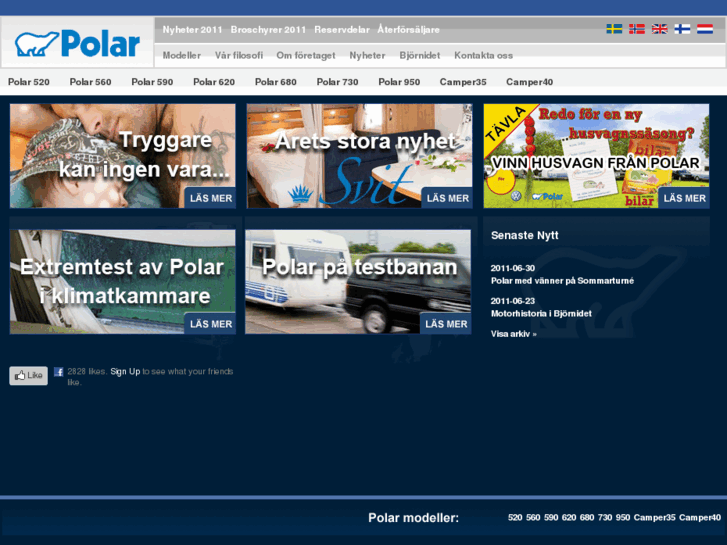727x545 pixels.
Task: Select the Polar 950 model tab
Action: point(399,82)
